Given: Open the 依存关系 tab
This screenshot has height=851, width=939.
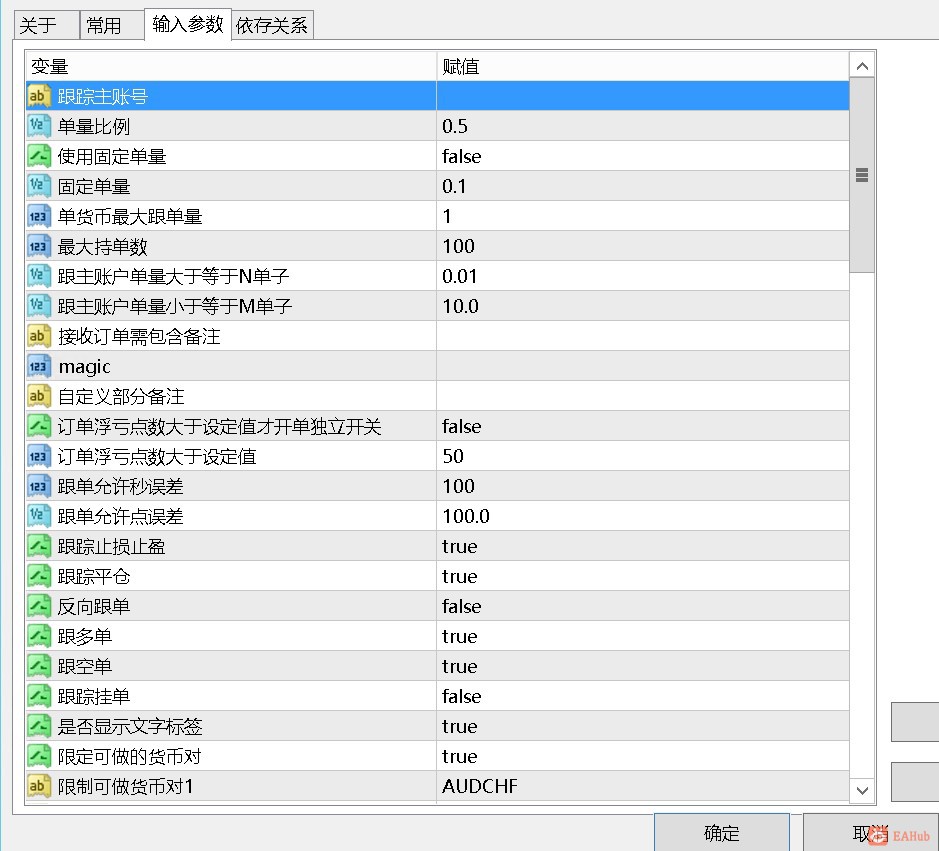Looking at the screenshot, I should click(x=272, y=25).
